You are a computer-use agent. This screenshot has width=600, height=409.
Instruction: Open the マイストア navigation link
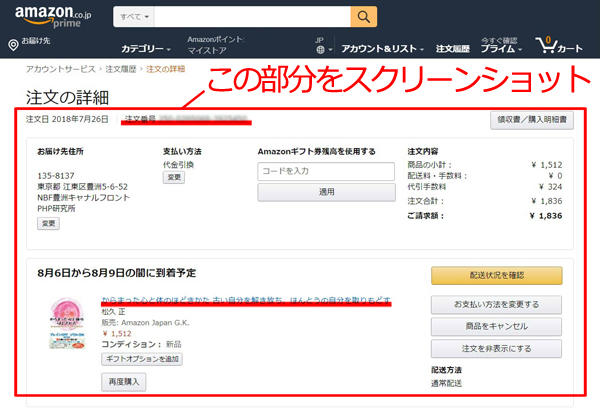click(x=207, y=50)
